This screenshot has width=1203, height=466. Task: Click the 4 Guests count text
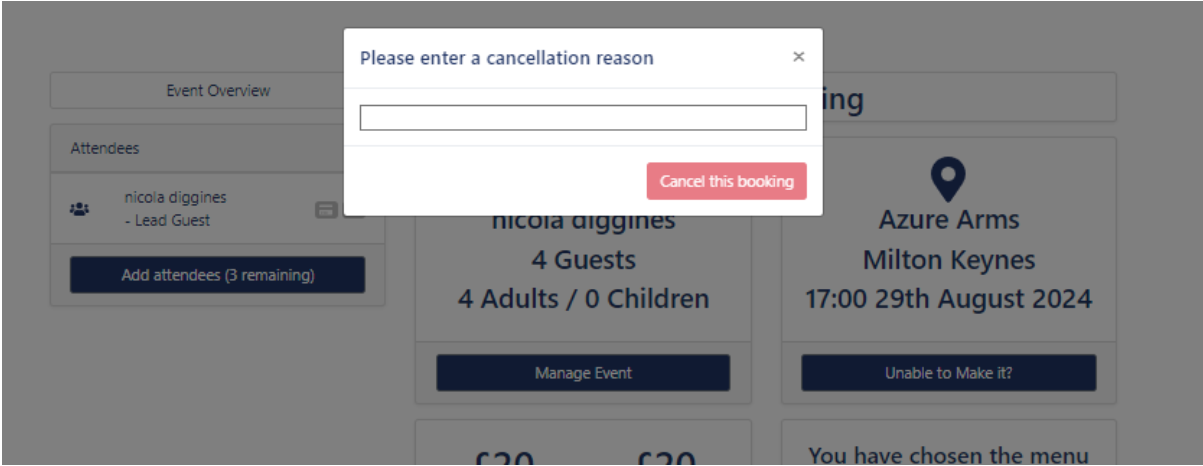pos(583,261)
